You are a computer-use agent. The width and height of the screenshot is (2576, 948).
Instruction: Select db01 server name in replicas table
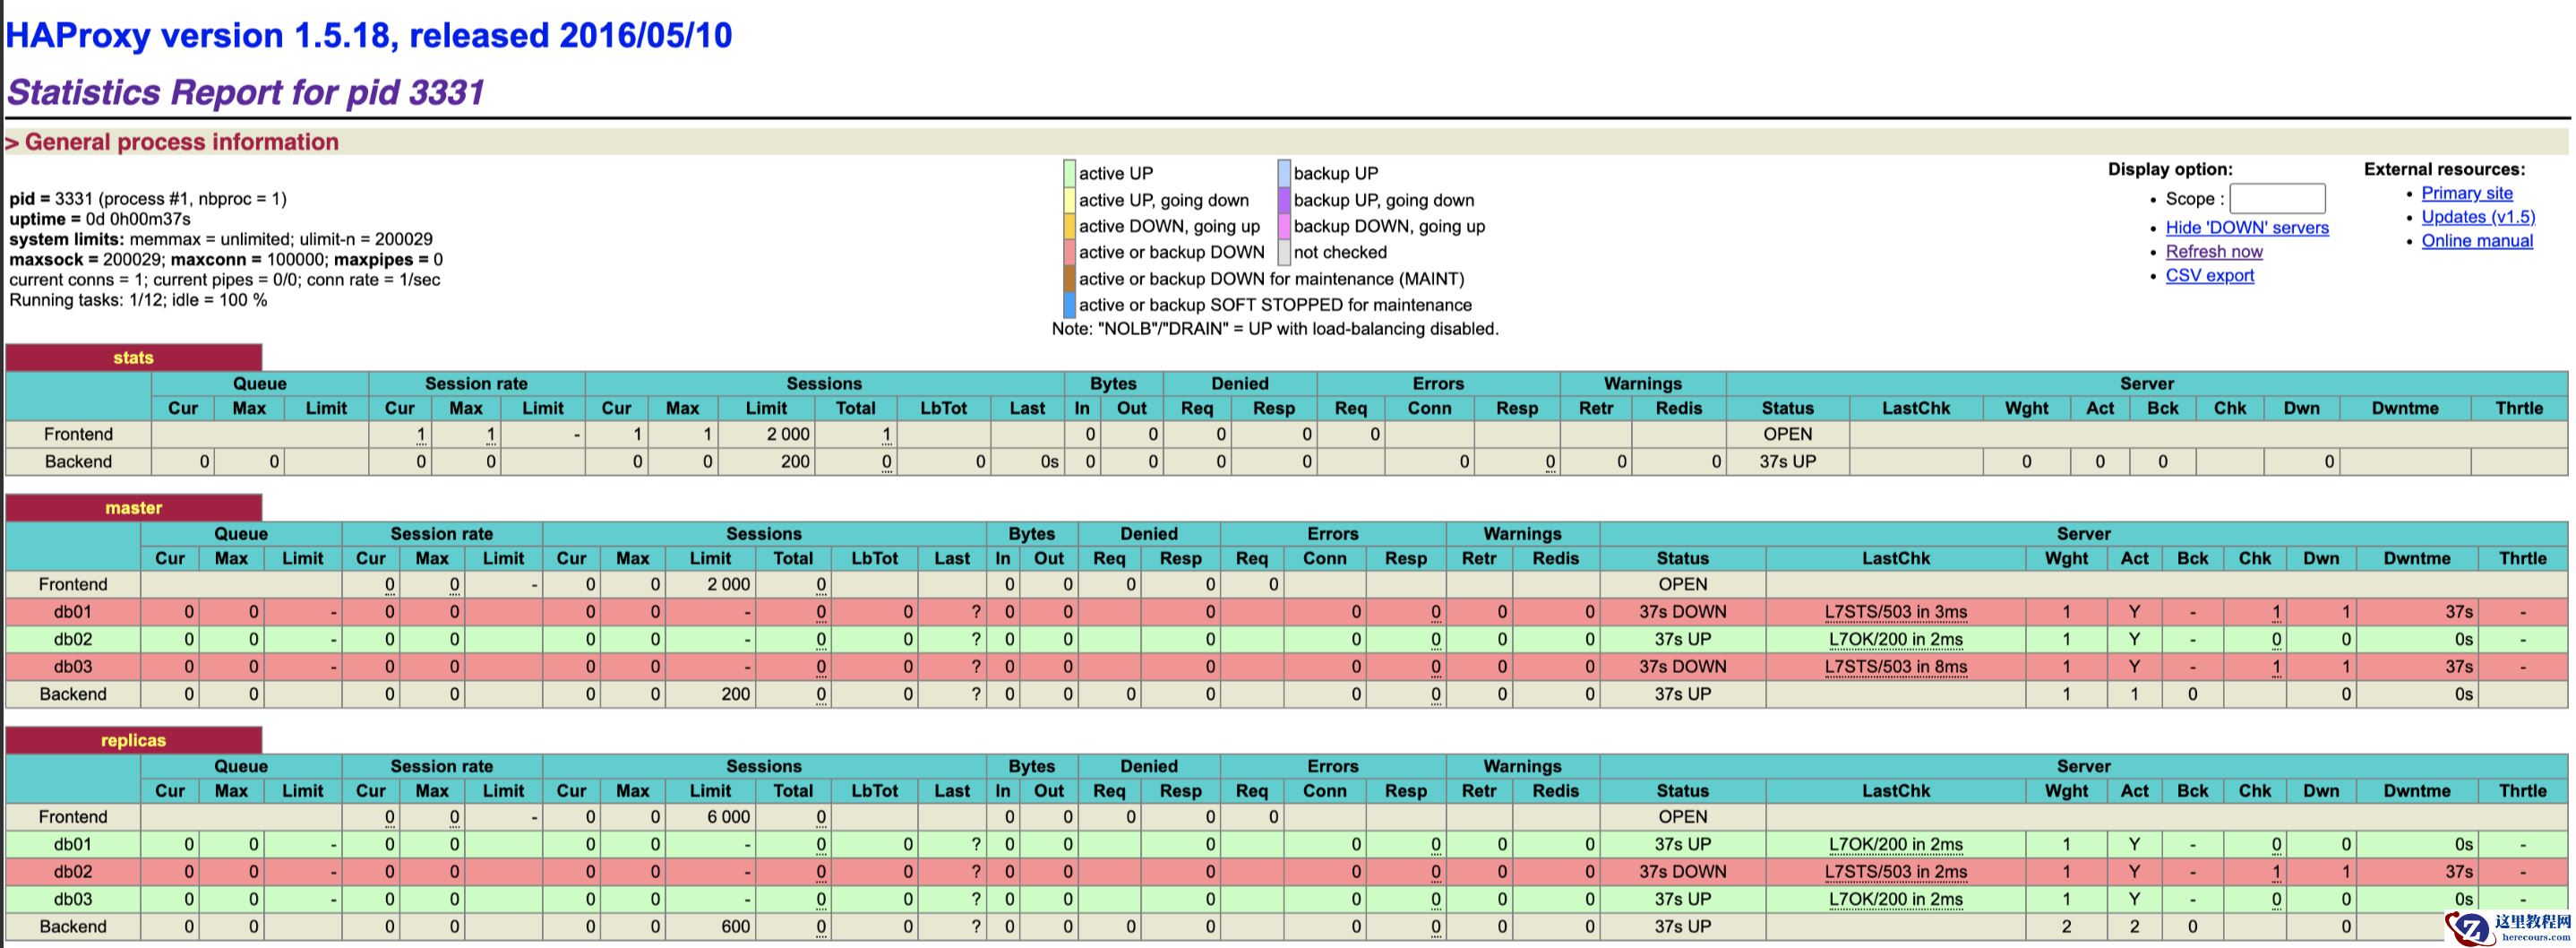73,845
